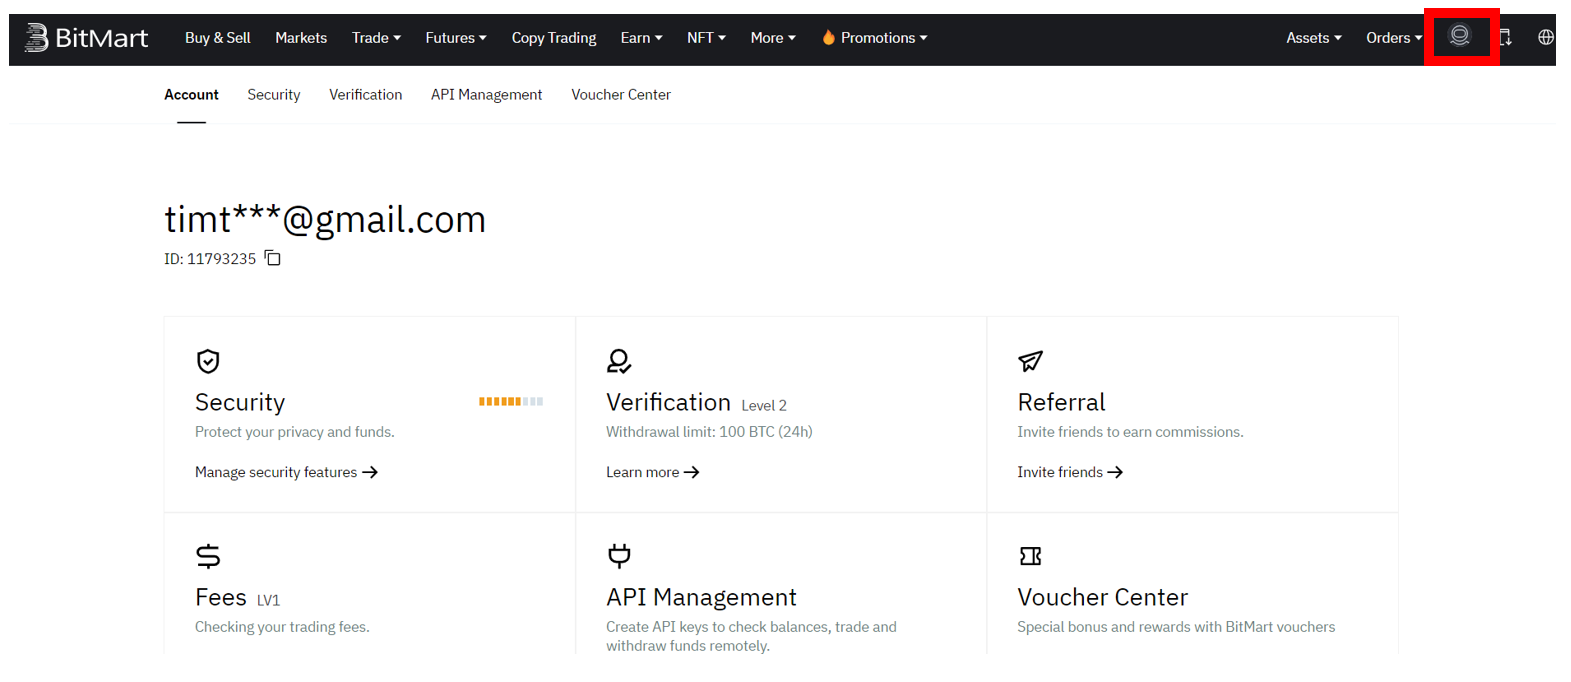
Task: Go to Buy & Sell
Action: pyautogui.click(x=218, y=38)
